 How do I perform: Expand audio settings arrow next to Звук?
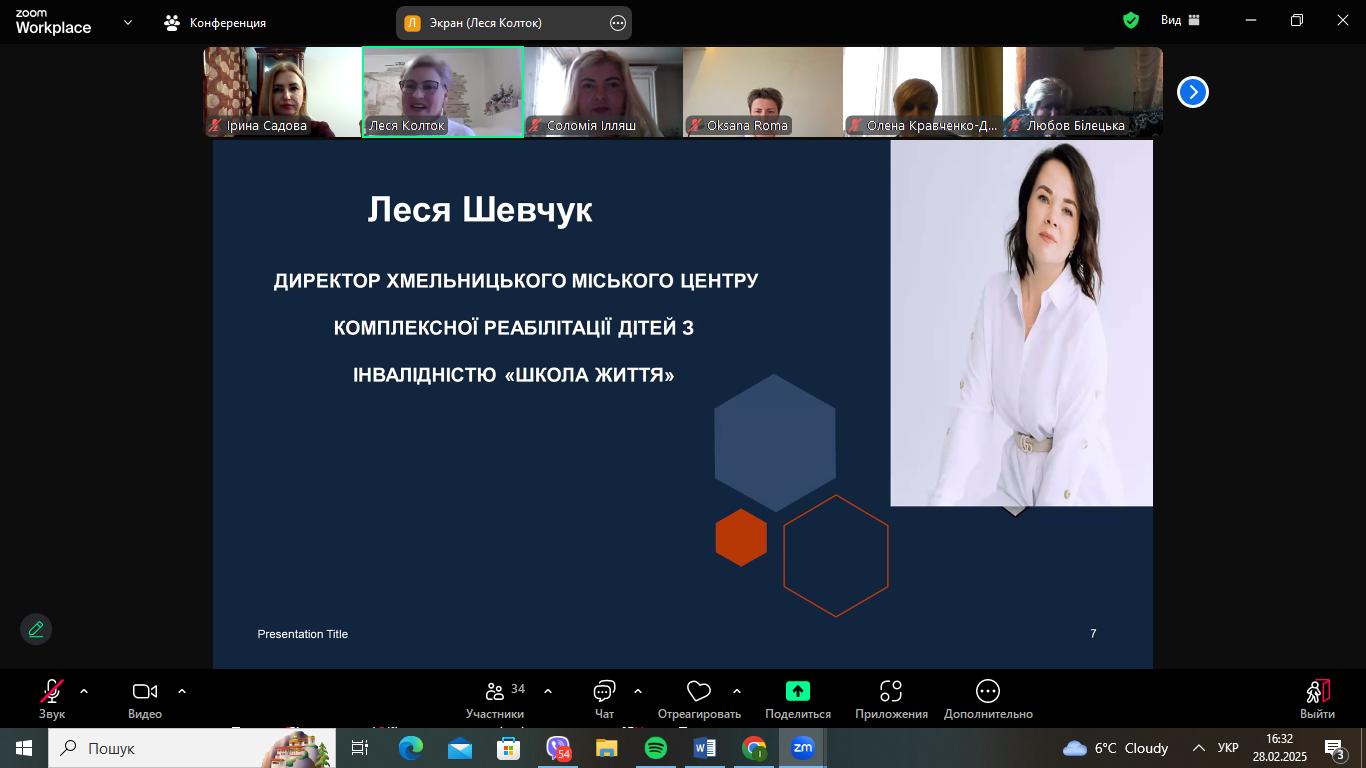[x=84, y=691]
